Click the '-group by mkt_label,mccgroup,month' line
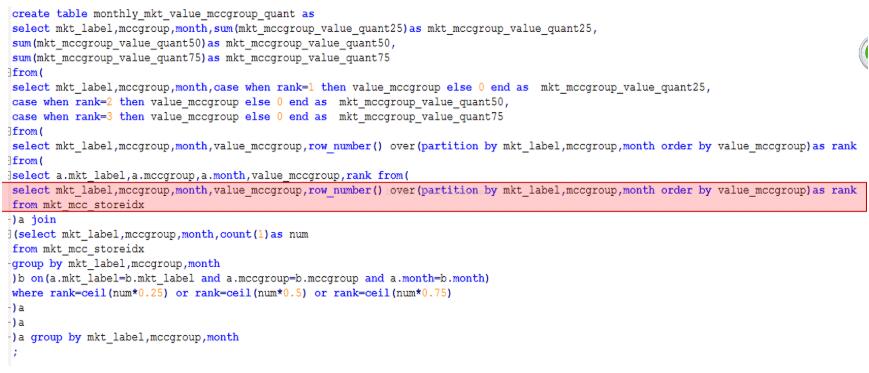The image size is (869, 373). 115,264
